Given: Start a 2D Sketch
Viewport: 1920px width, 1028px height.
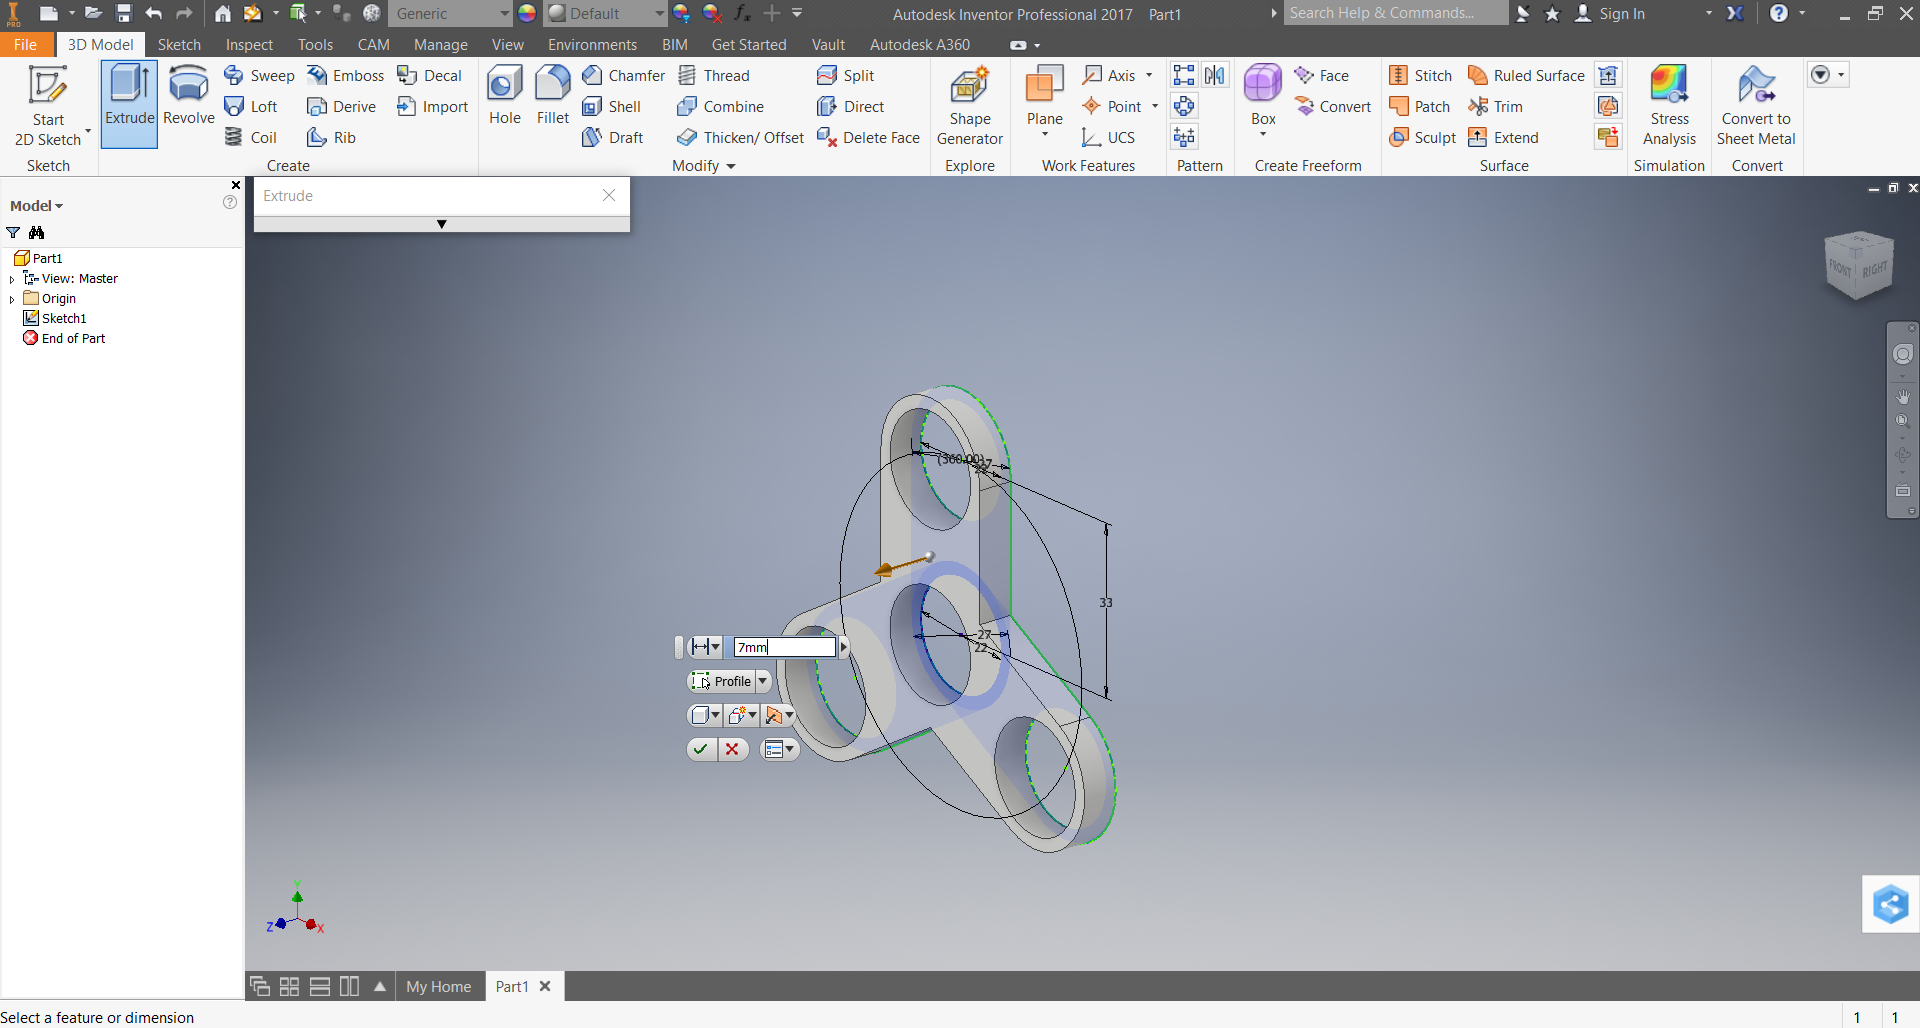Looking at the screenshot, I should click(x=48, y=106).
